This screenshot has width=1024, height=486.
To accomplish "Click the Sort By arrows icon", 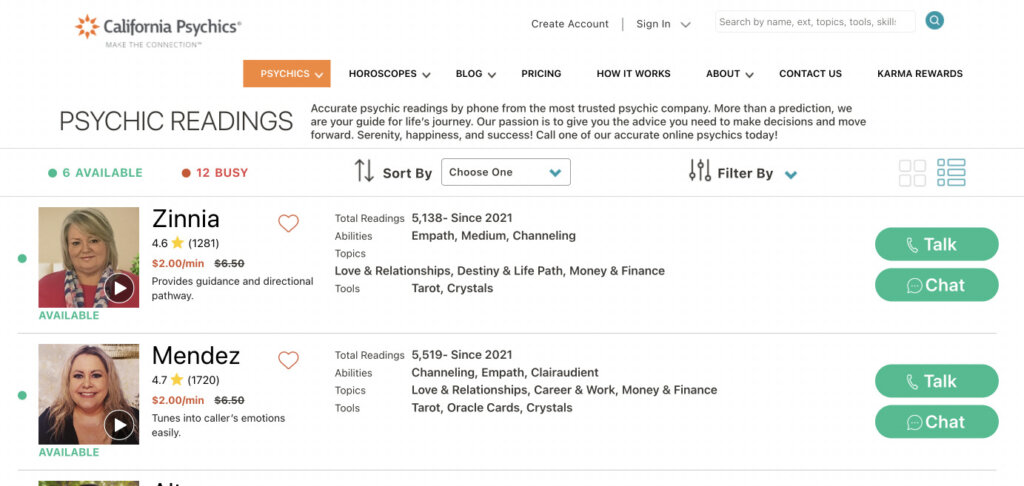I will pos(364,171).
